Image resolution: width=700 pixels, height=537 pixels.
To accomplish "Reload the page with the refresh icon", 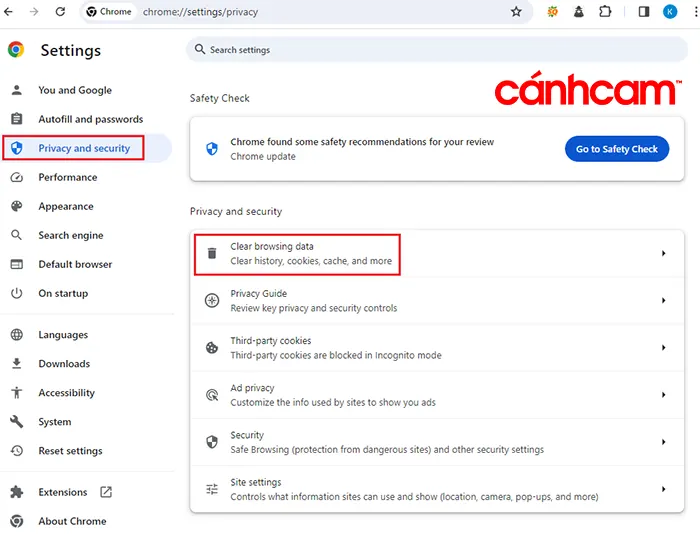I will pos(60,12).
